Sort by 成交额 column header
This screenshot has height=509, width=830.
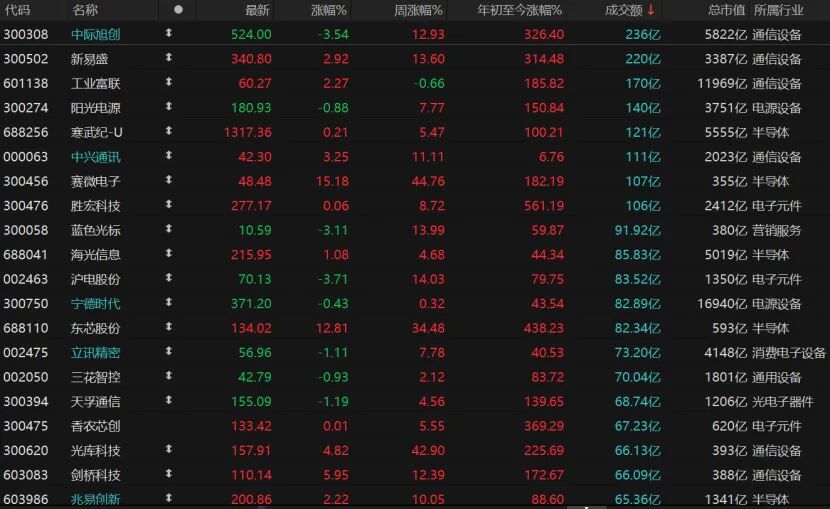click(x=624, y=10)
